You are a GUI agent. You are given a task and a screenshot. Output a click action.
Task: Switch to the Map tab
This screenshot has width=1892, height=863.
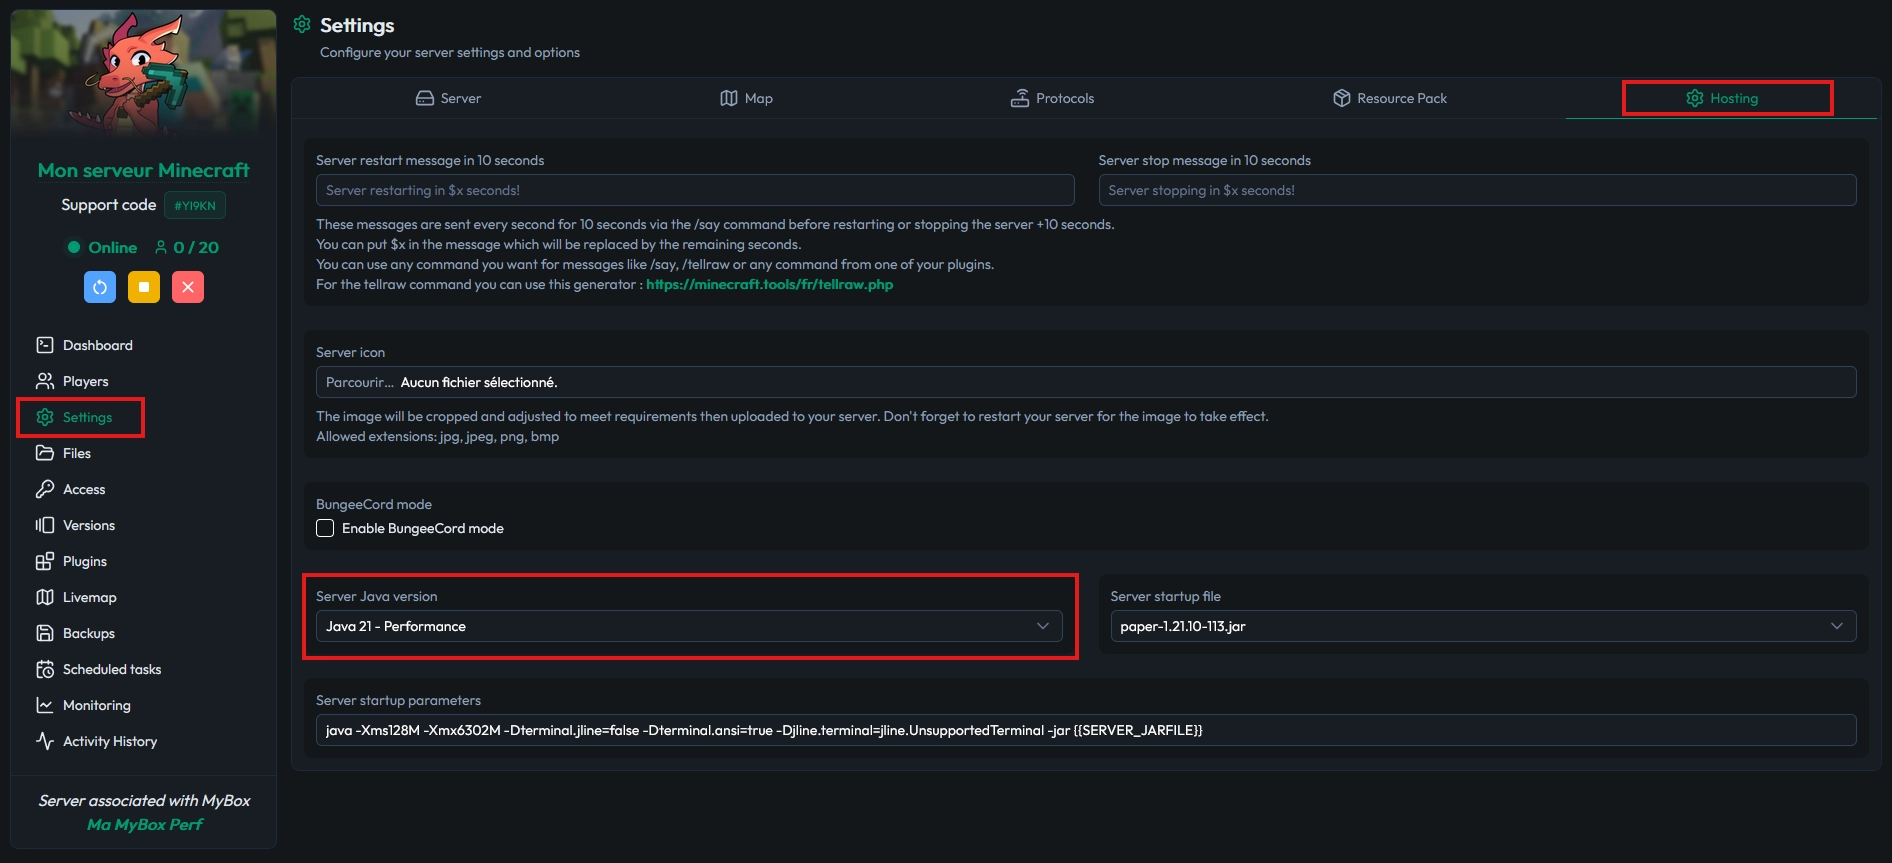click(746, 98)
